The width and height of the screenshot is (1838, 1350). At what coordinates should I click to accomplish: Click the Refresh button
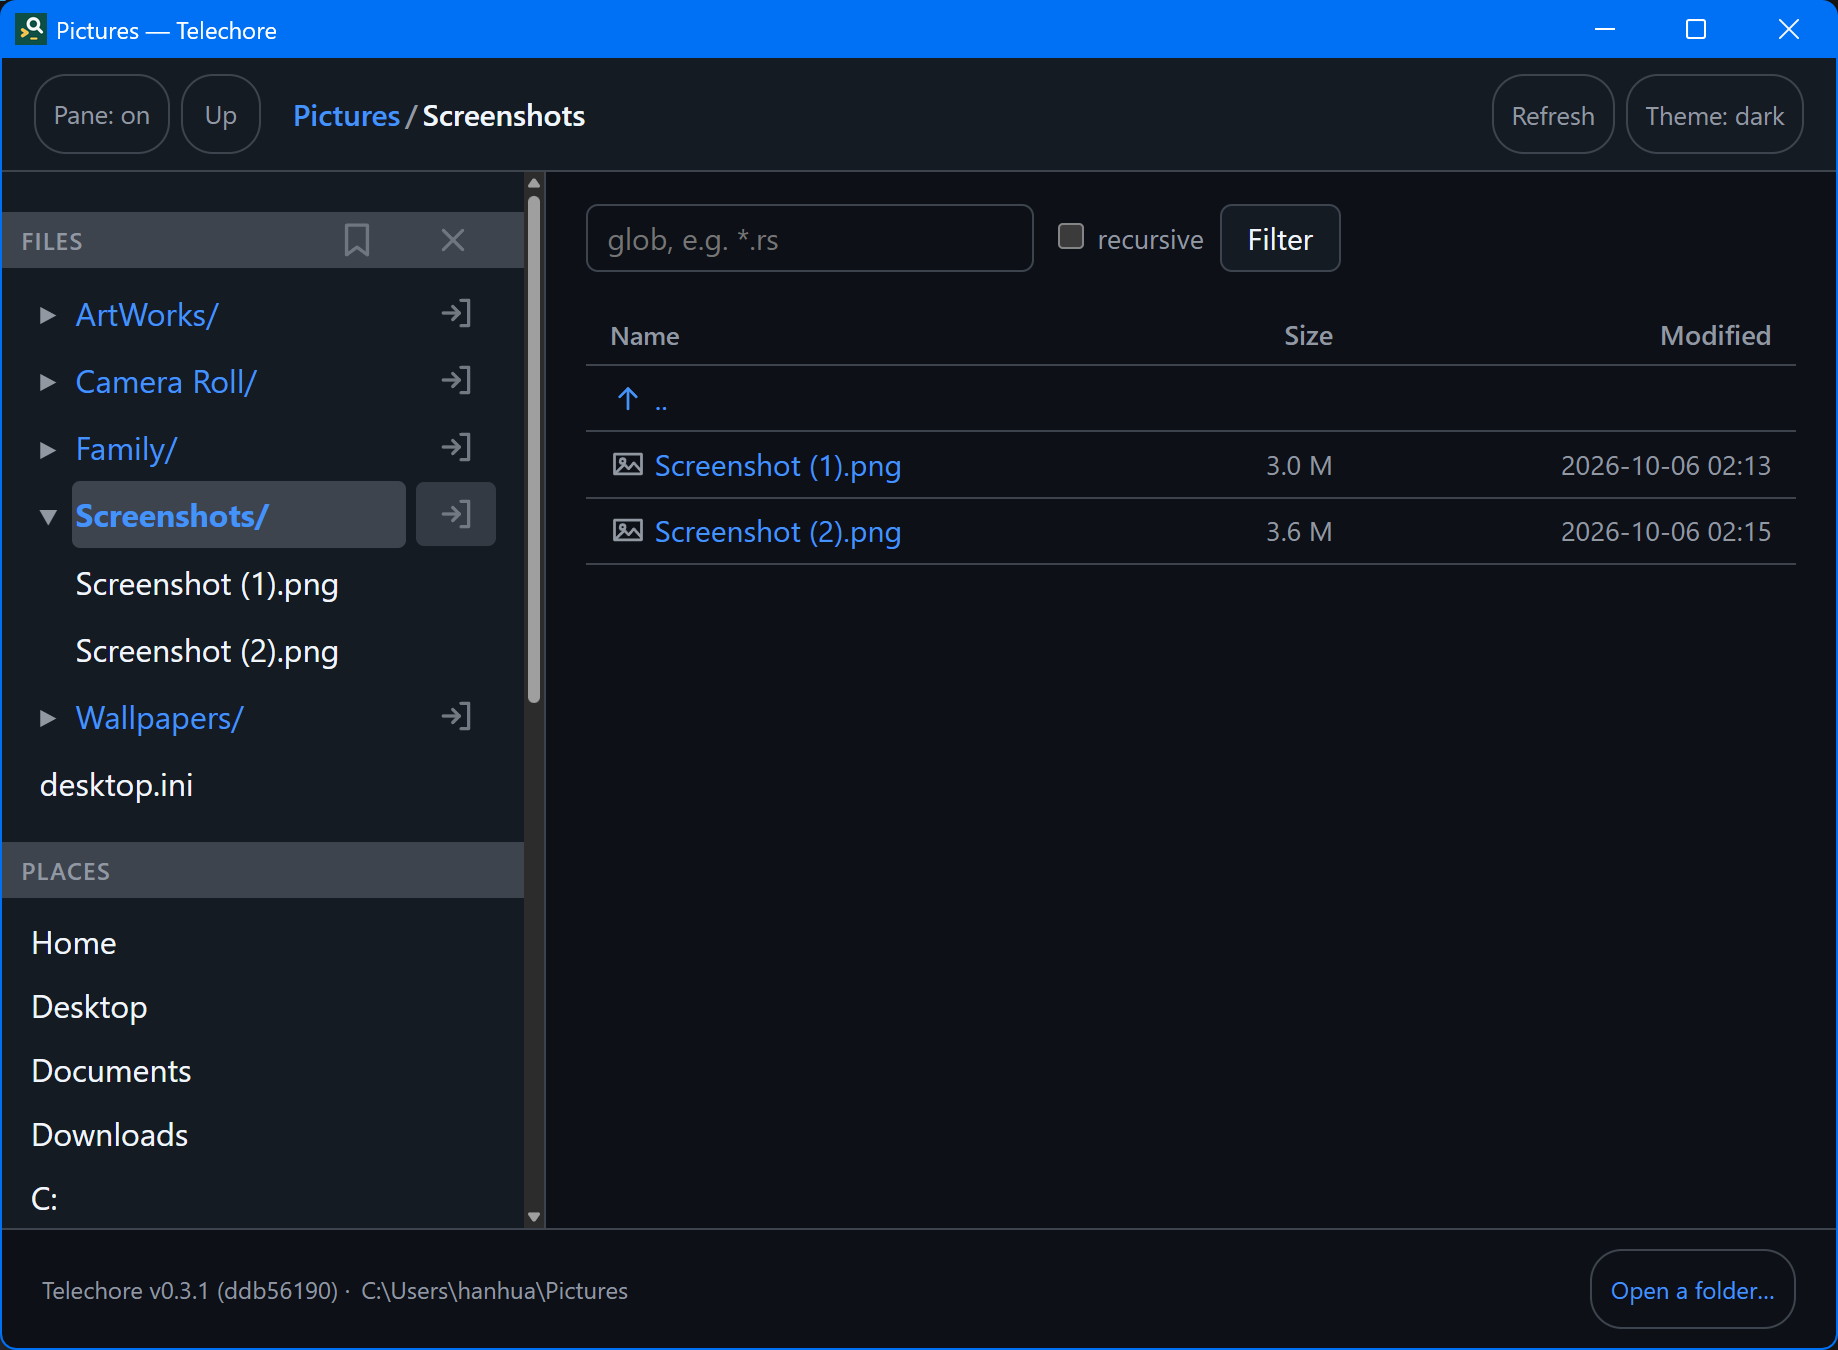[1553, 115]
